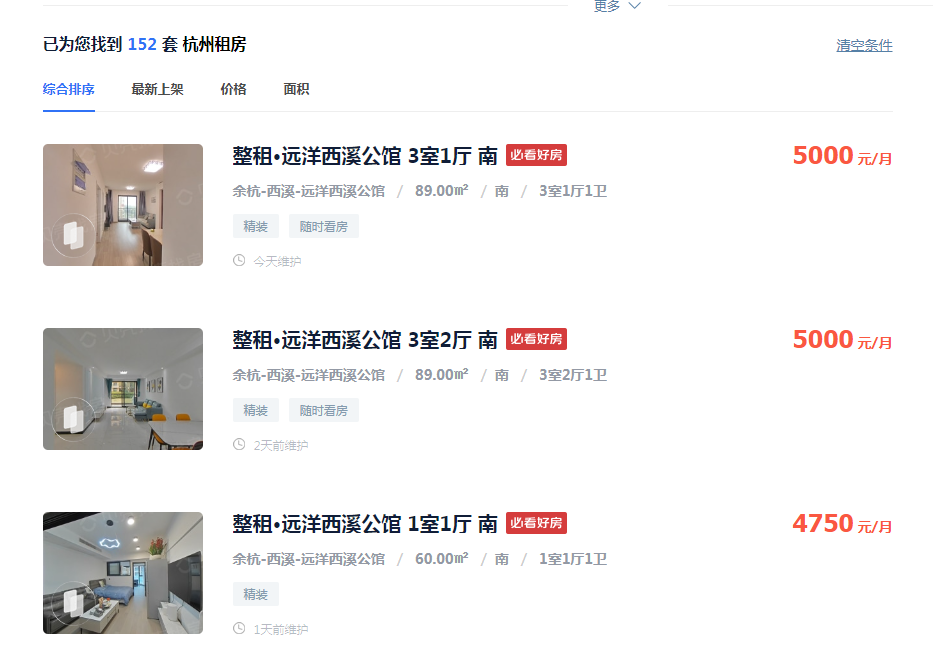This screenshot has height=649, width=933.
Task: Click 清空条件 link
Action: (864, 45)
